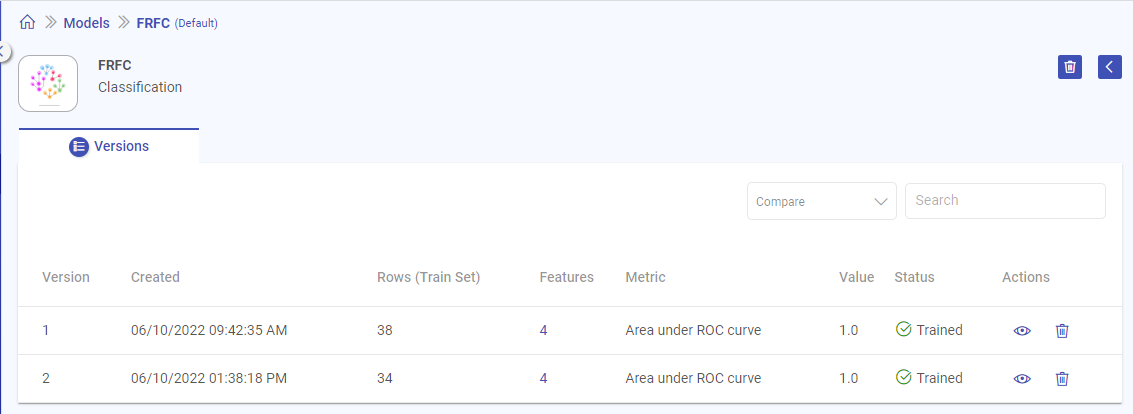Viewport: 1133px width, 414px height.
Task: Go to Models in the breadcrumb
Action: pyautogui.click(x=86, y=22)
